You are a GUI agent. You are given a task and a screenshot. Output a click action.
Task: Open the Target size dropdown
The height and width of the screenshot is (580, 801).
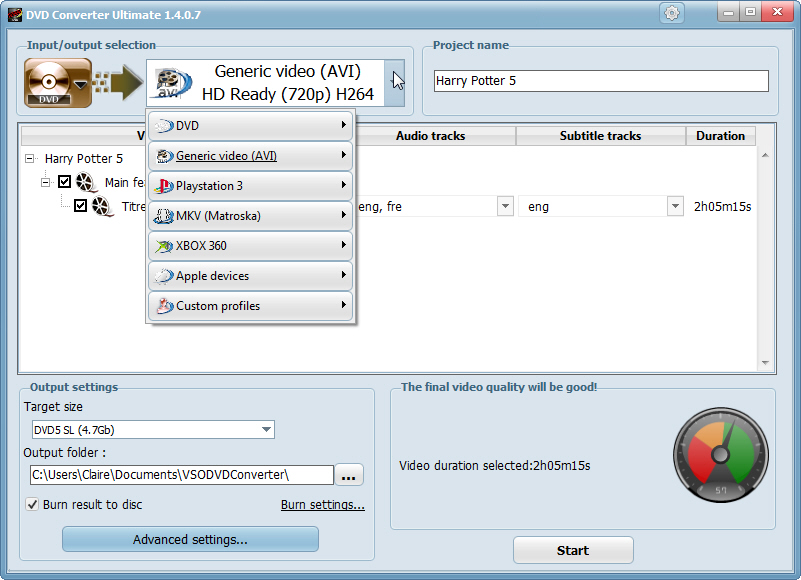(x=266, y=430)
